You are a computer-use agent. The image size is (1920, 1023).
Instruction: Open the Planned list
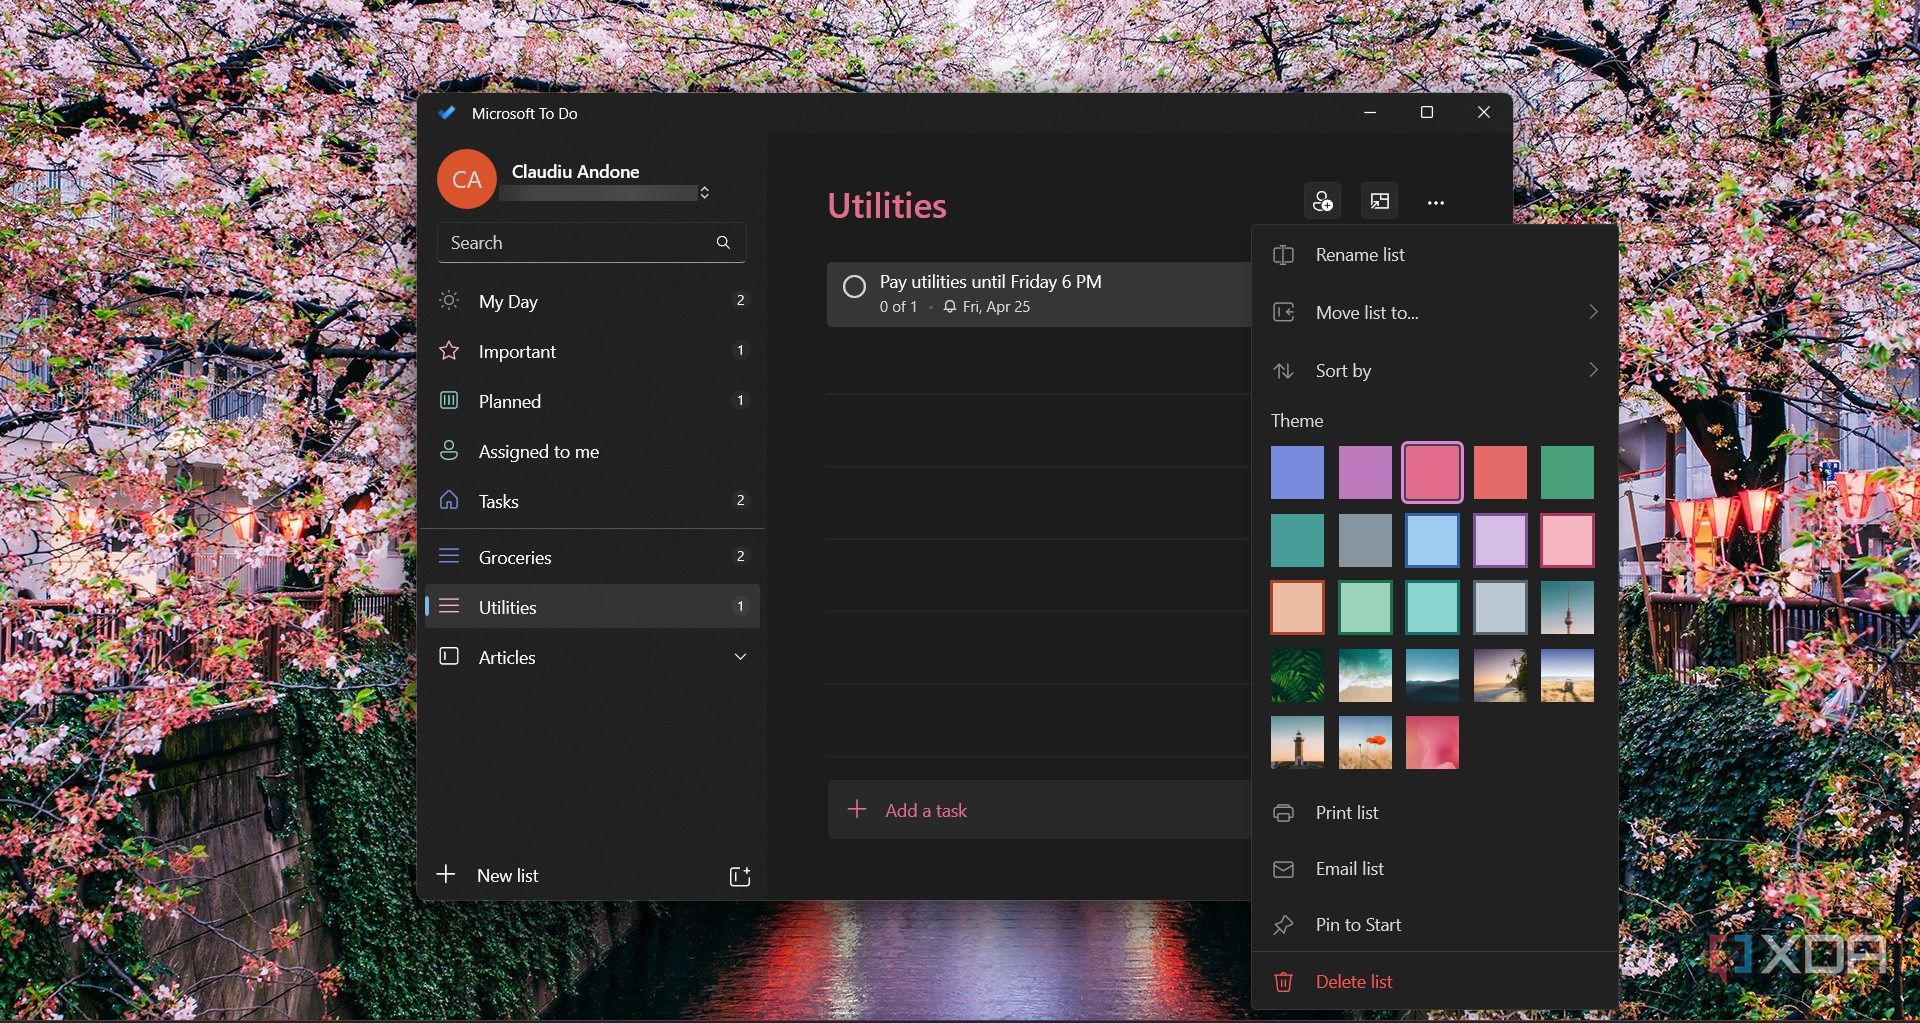593,401
